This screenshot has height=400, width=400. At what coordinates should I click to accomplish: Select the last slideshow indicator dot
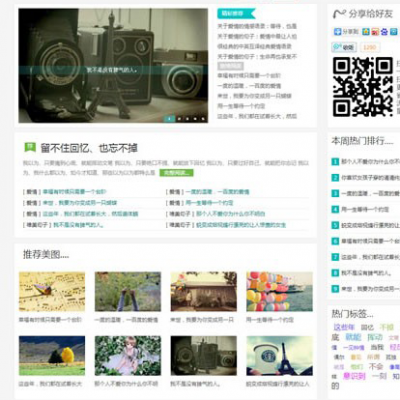coord(203,118)
